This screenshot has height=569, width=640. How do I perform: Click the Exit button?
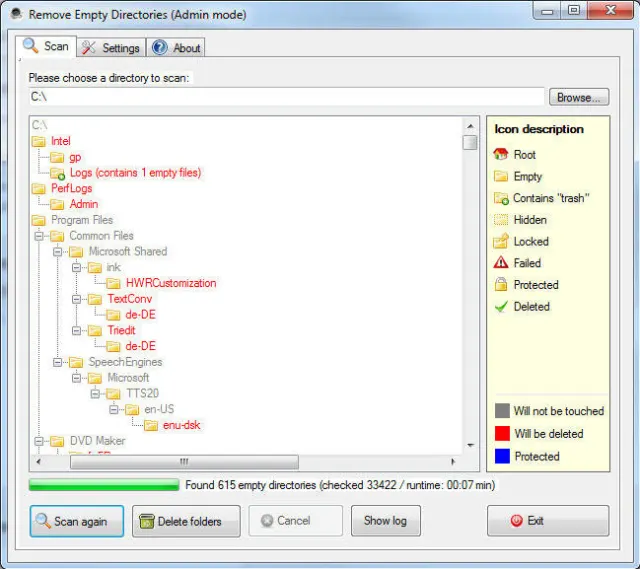point(548,520)
